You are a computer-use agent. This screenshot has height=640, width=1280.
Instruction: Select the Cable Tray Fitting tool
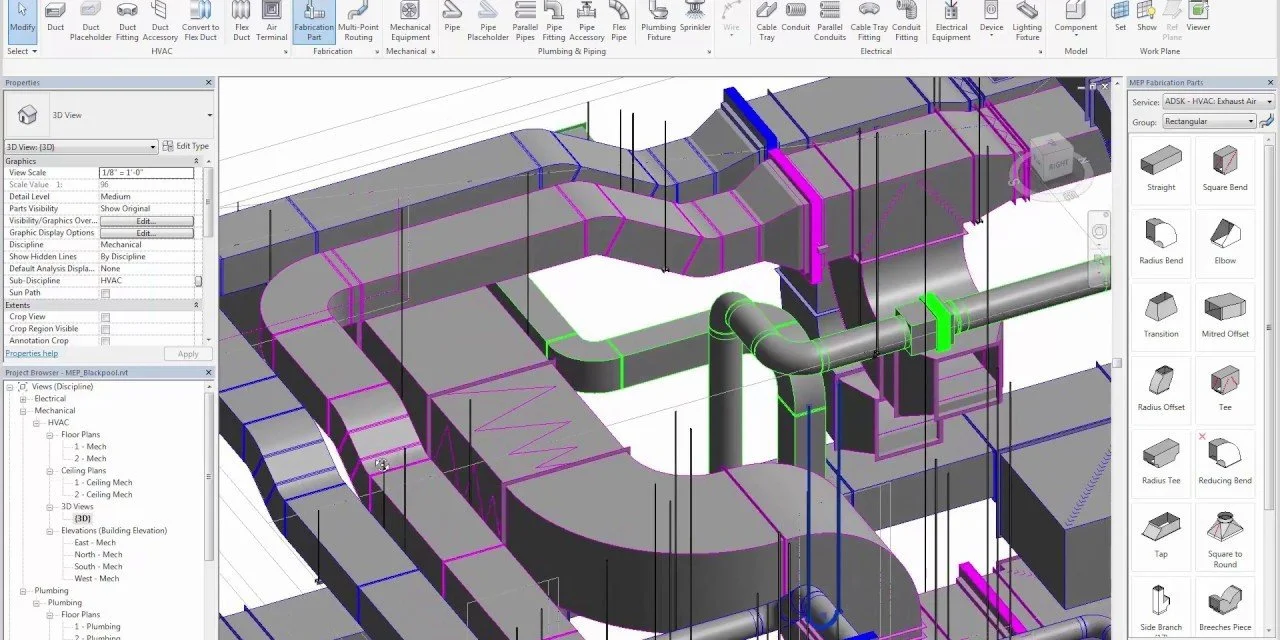pyautogui.click(x=869, y=20)
